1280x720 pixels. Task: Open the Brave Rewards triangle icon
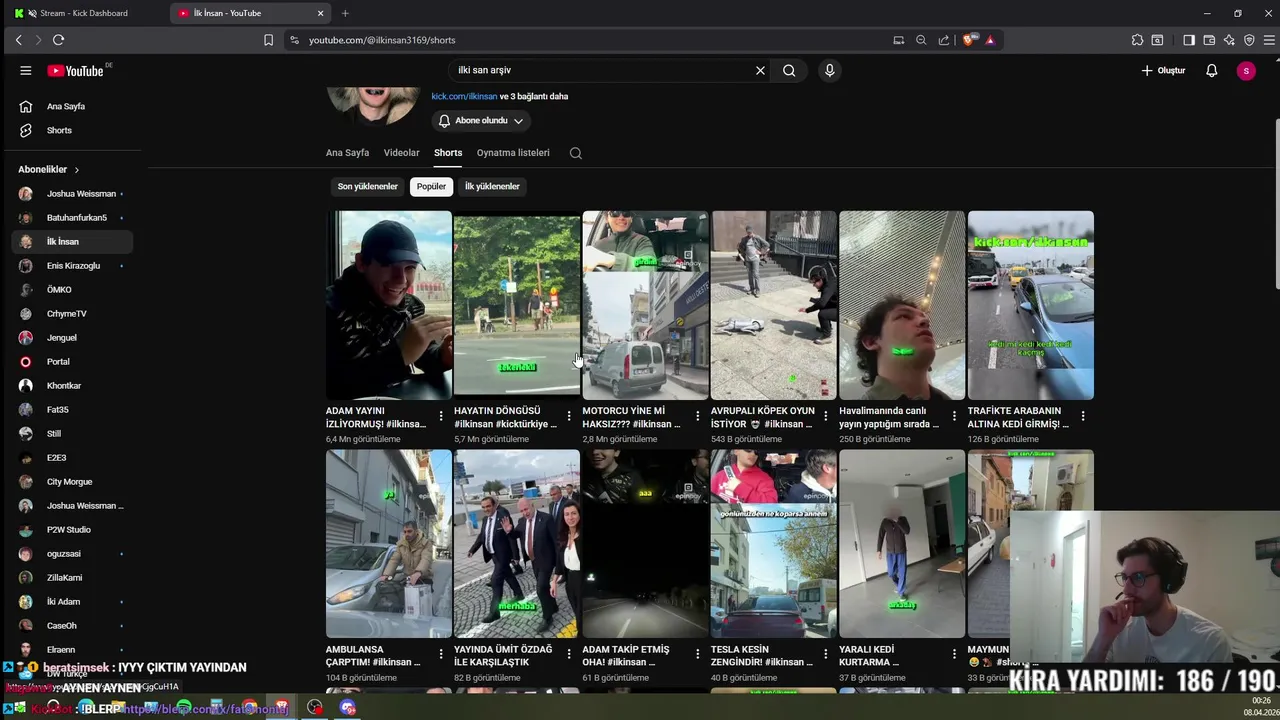(990, 40)
